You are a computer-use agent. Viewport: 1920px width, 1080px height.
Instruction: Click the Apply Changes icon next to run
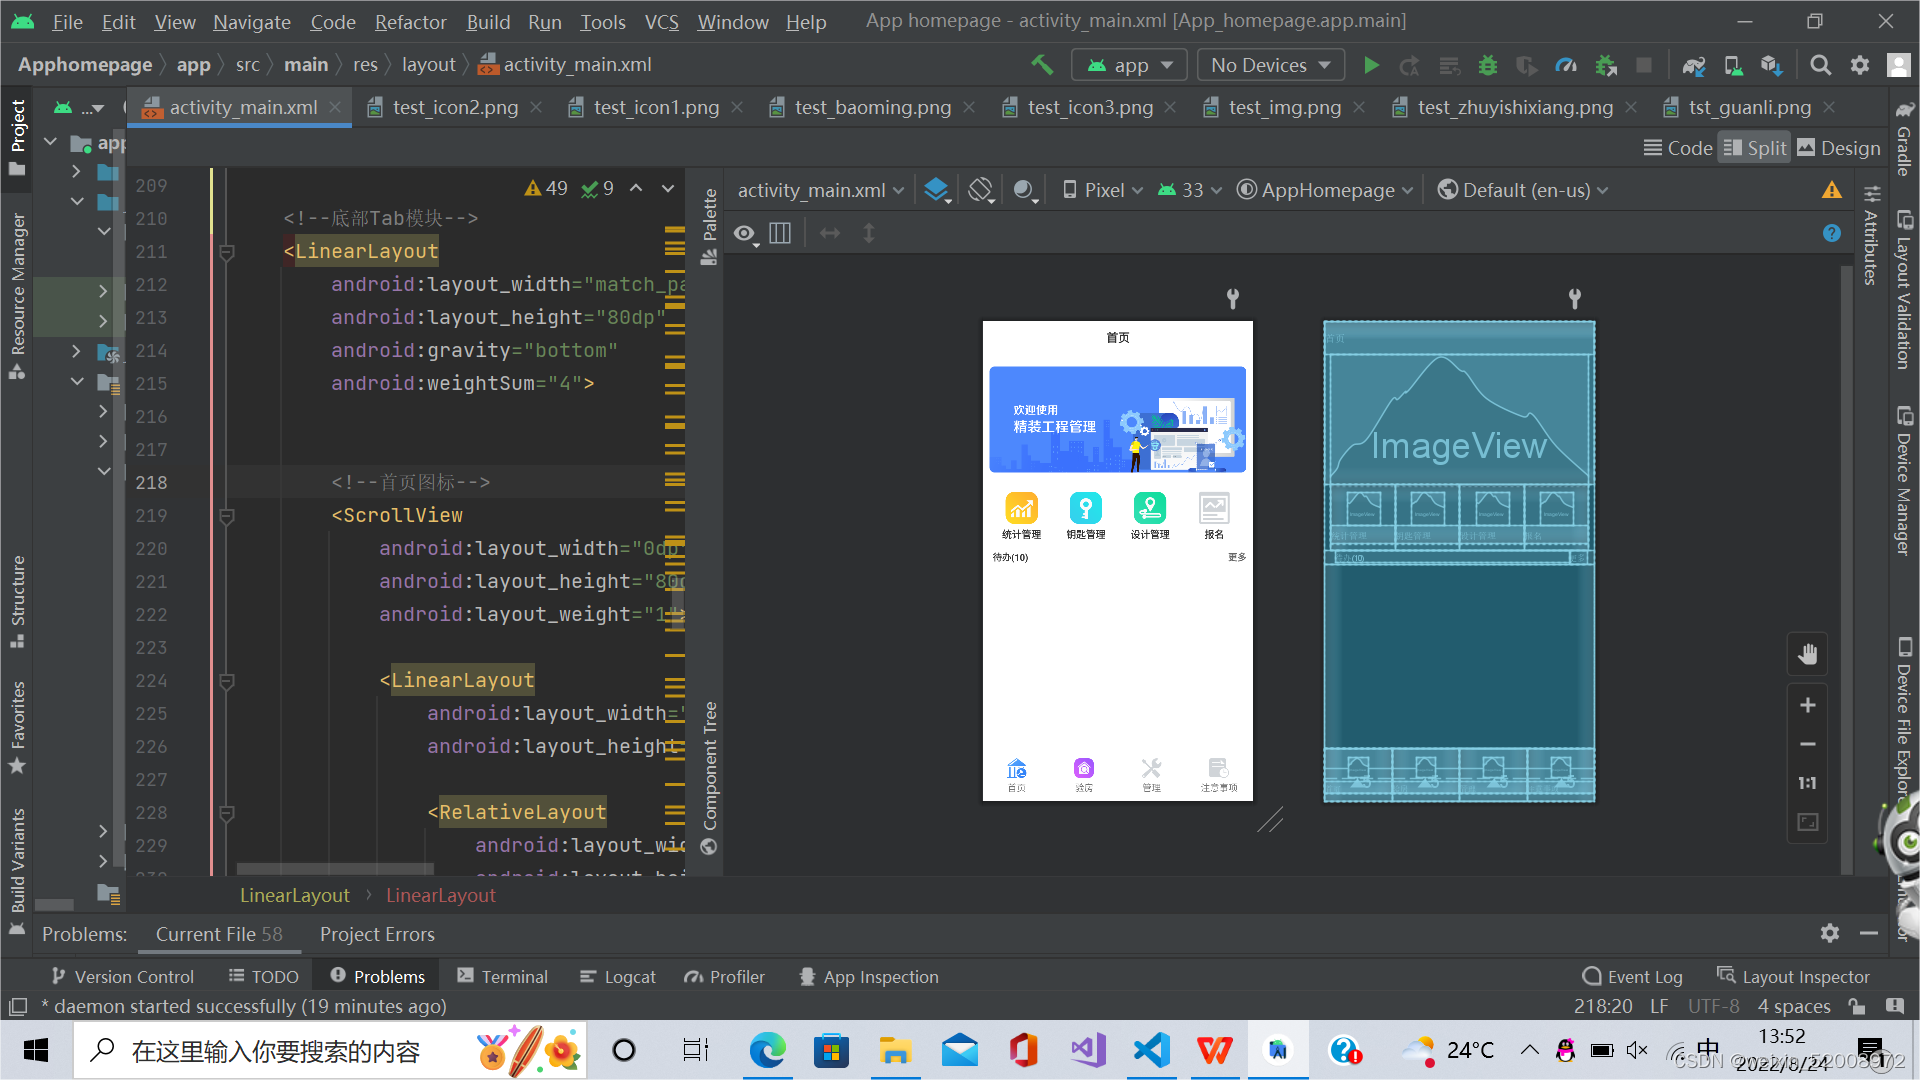coord(1409,65)
